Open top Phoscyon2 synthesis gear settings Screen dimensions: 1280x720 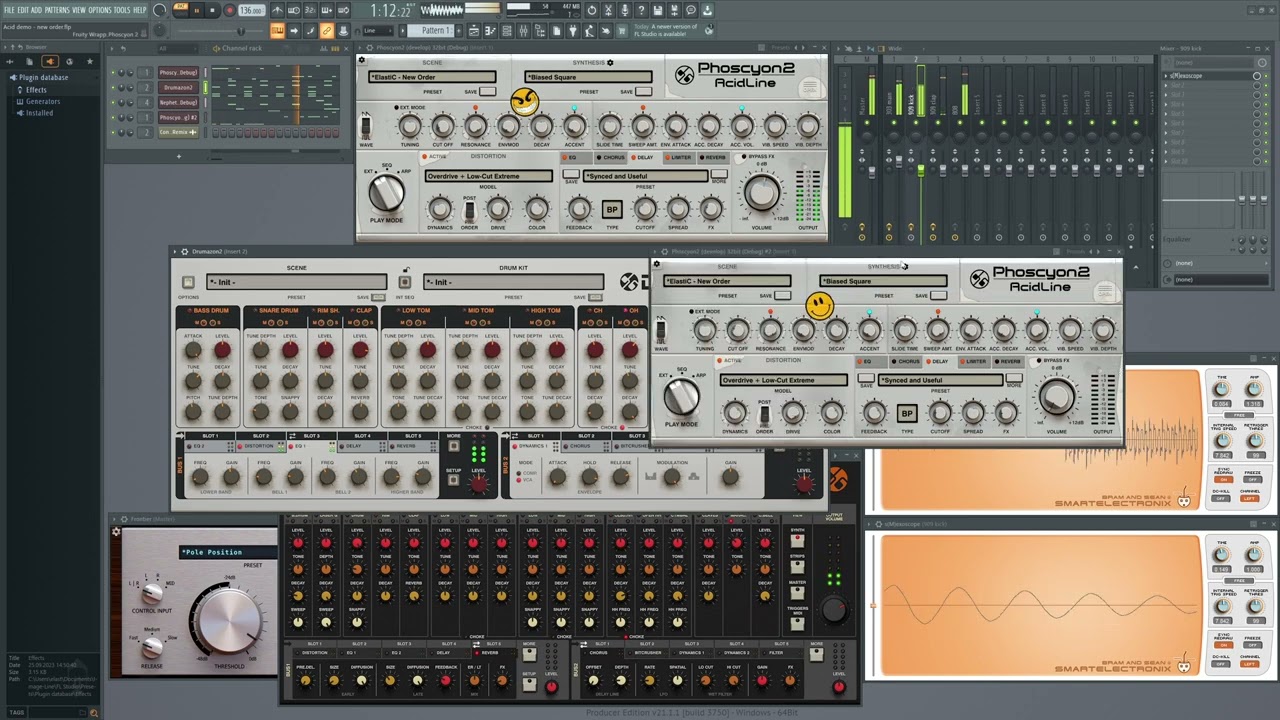610,63
